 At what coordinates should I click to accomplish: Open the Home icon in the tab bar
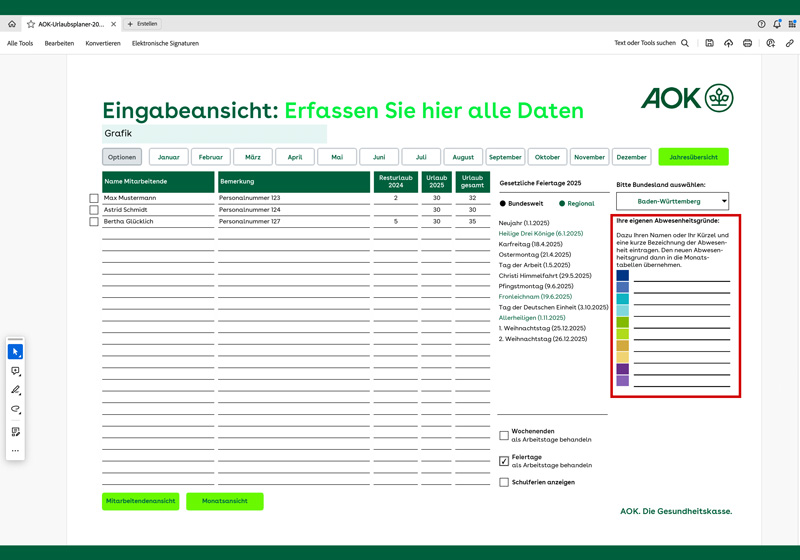12,24
